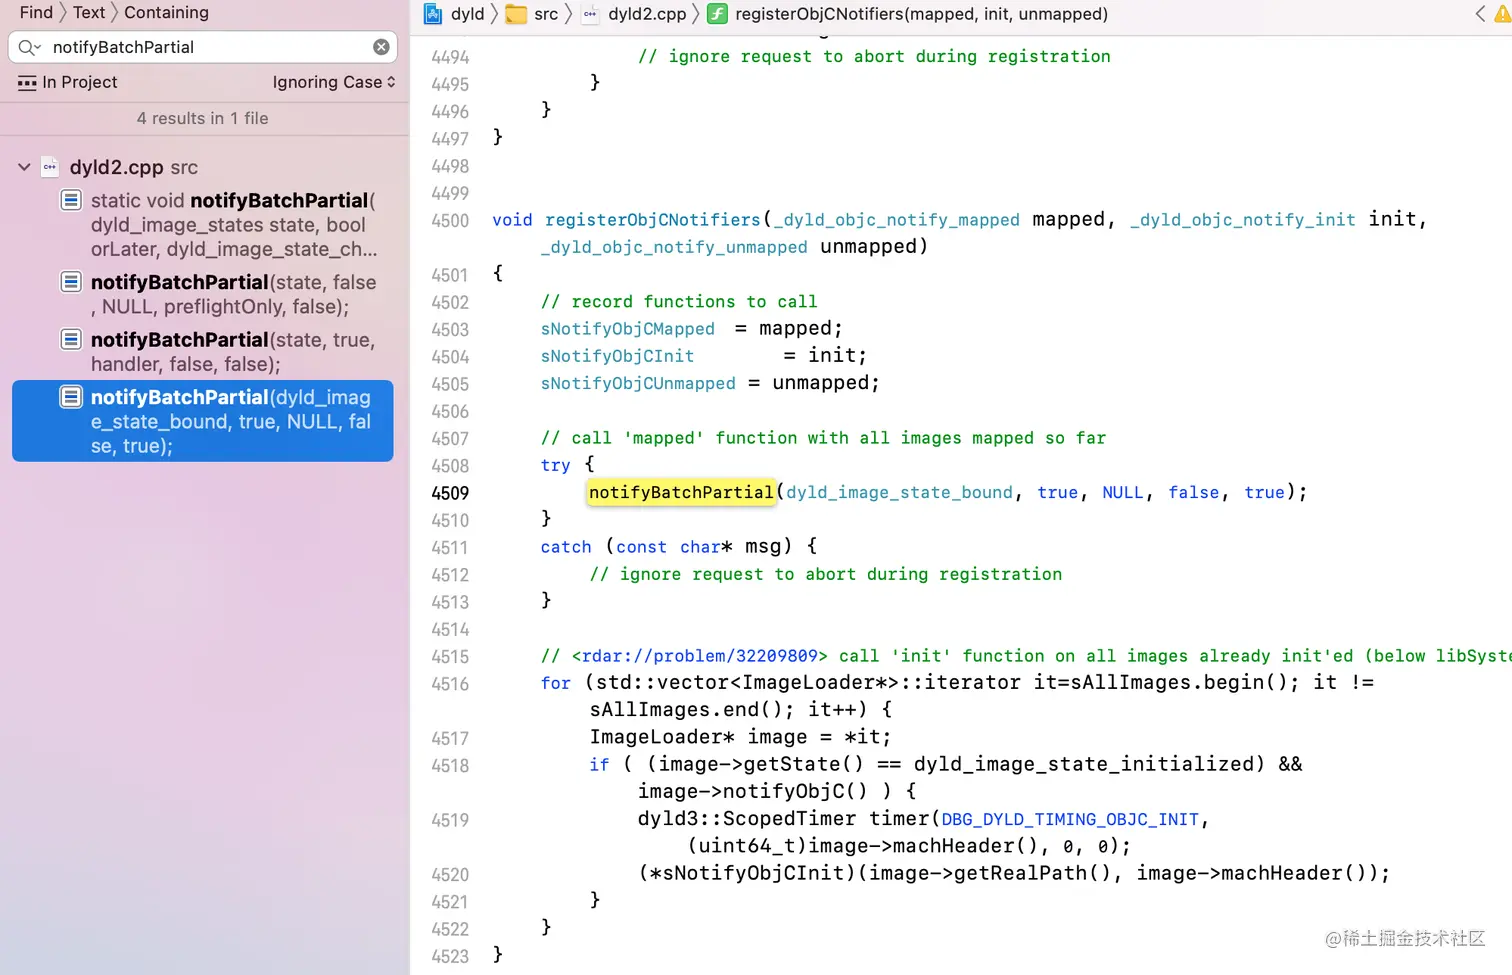Click the warning issue icon
This screenshot has width=1512, height=975.
(x=1503, y=14)
